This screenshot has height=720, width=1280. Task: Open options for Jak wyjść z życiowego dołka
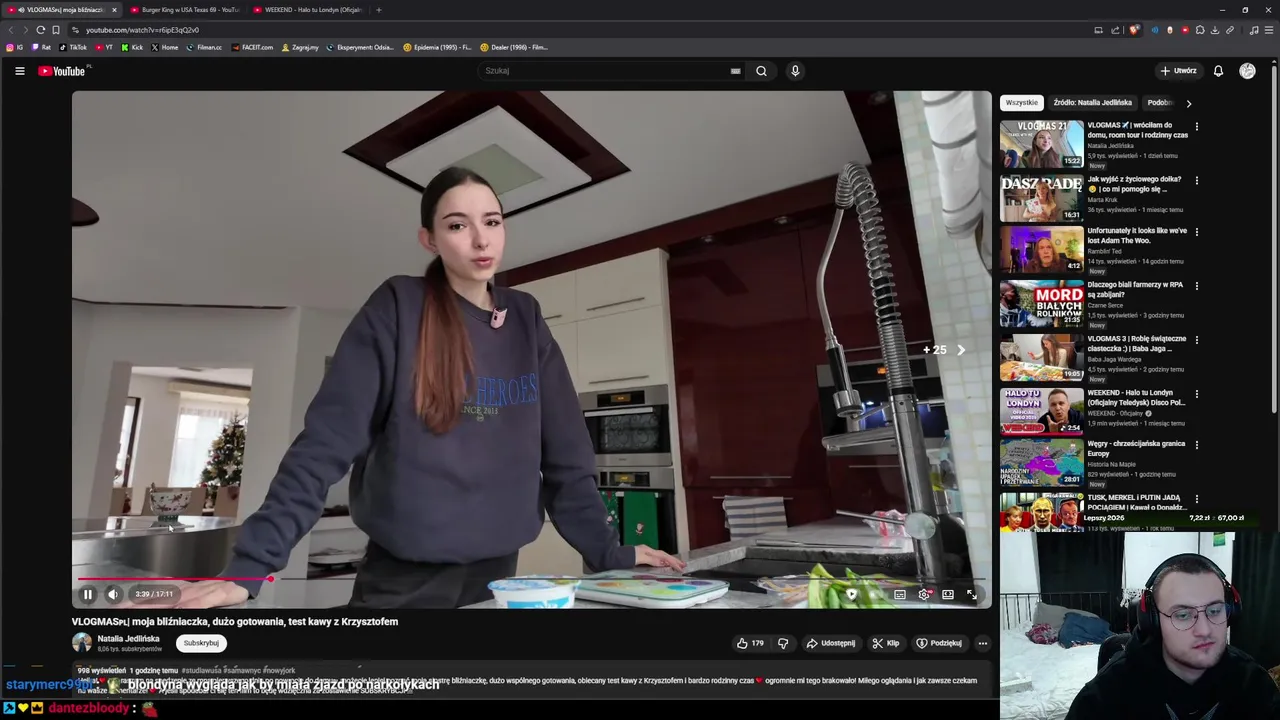pos(1196,181)
